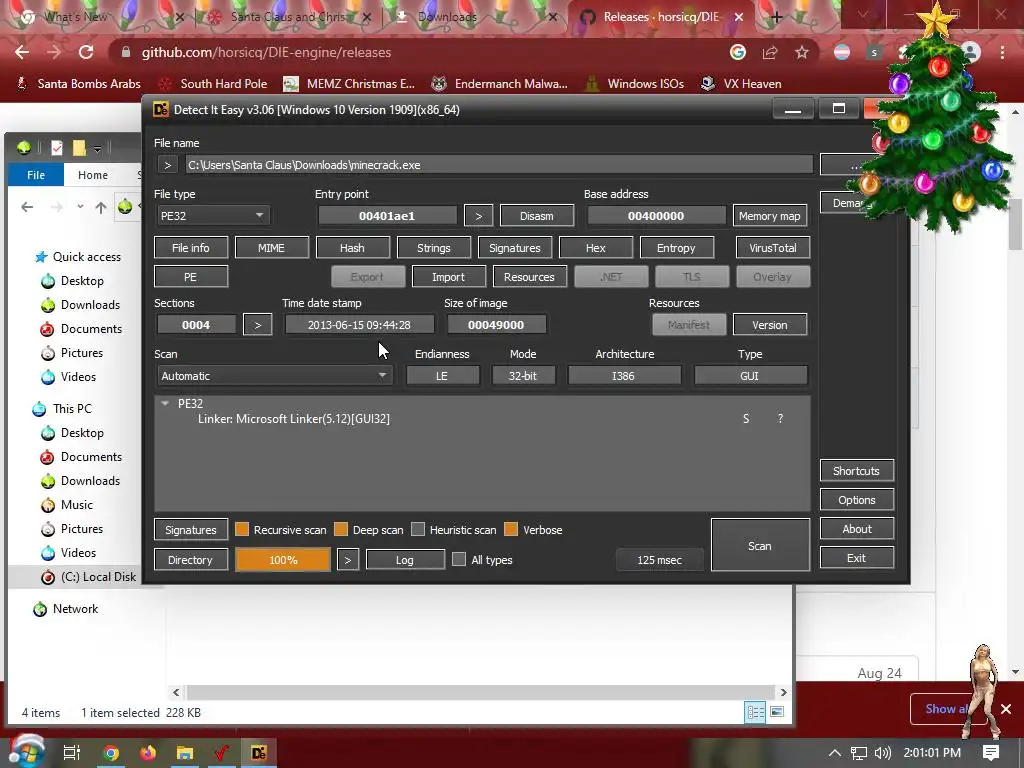Open the Scan mode Automatic dropdown
Image resolution: width=1024 pixels, height=768 pixels.
pos(274,376)
